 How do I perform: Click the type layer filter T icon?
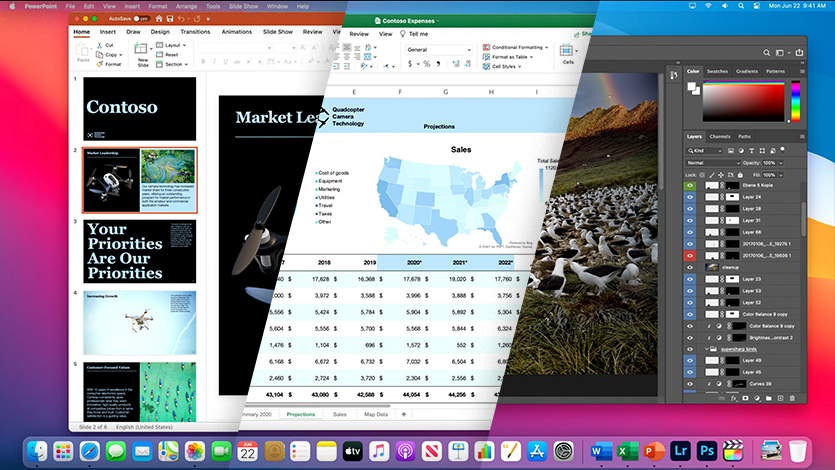[x=751, y=151]
